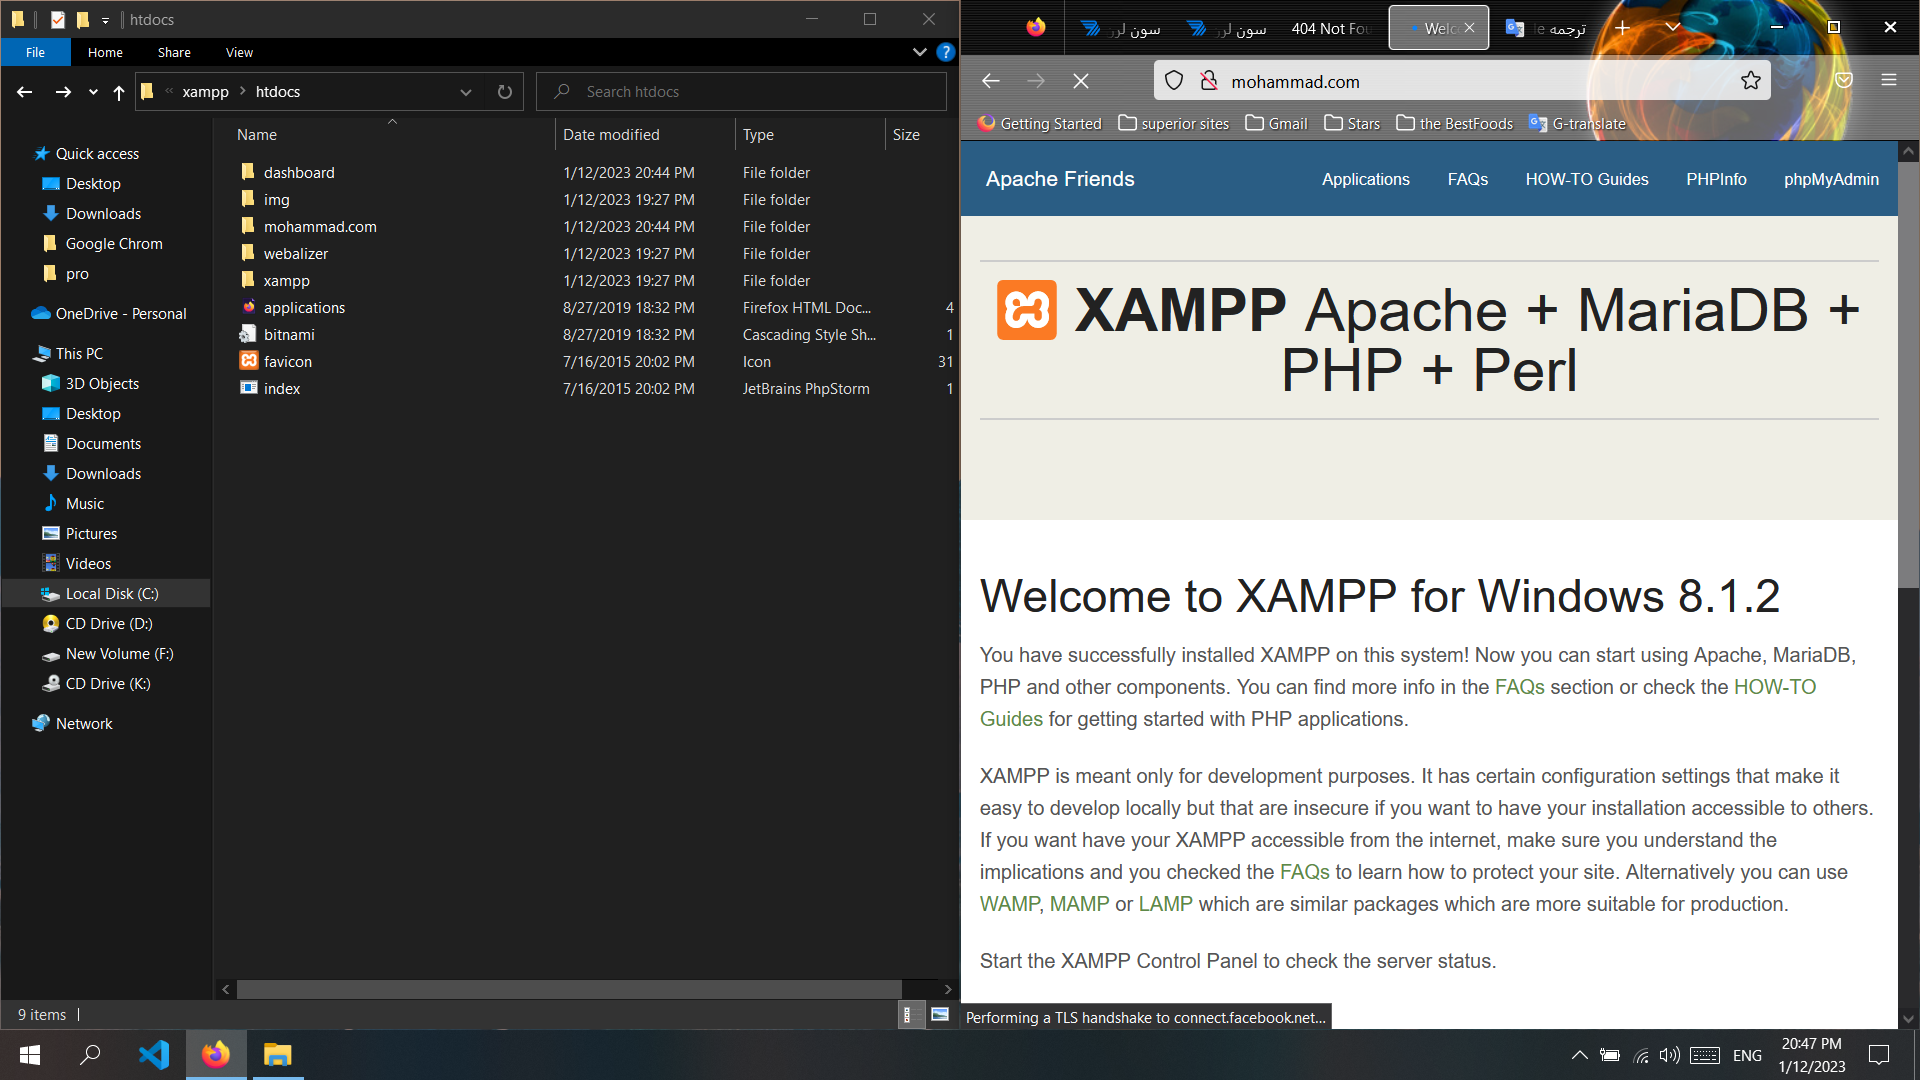Open Firefox hamburger application menu
This screenshot has width=1920, height=1080.
pos(1889,80)
